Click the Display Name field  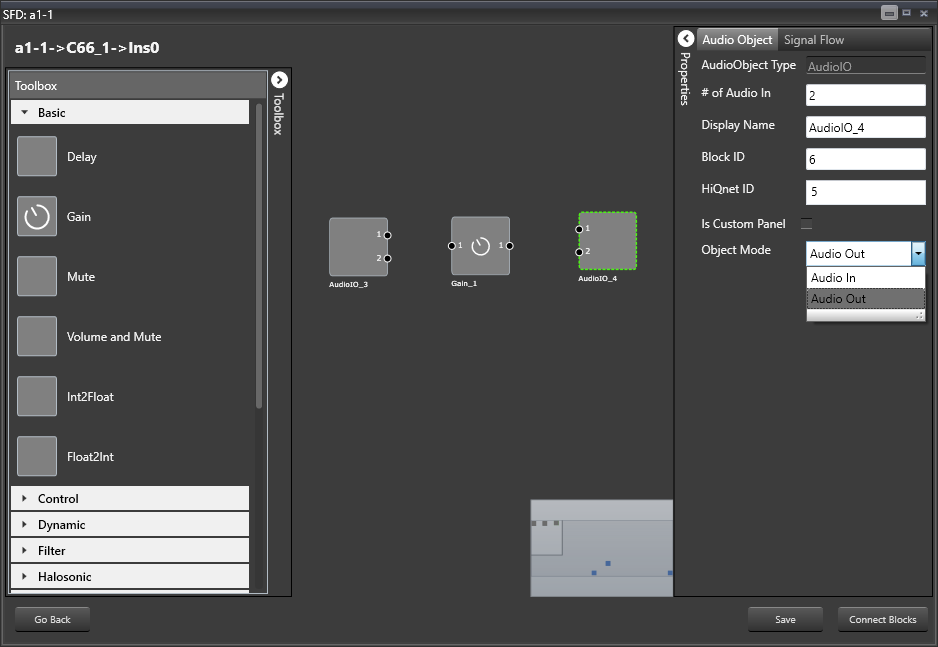coord(866,127)
